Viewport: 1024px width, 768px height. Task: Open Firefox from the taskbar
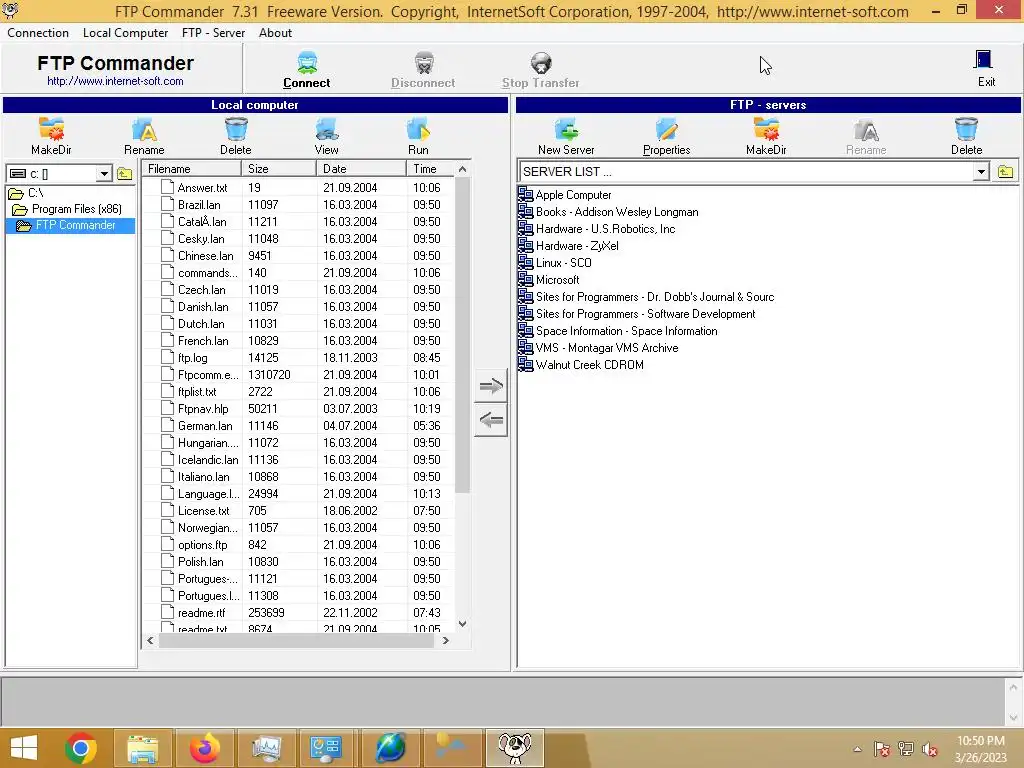204,748
